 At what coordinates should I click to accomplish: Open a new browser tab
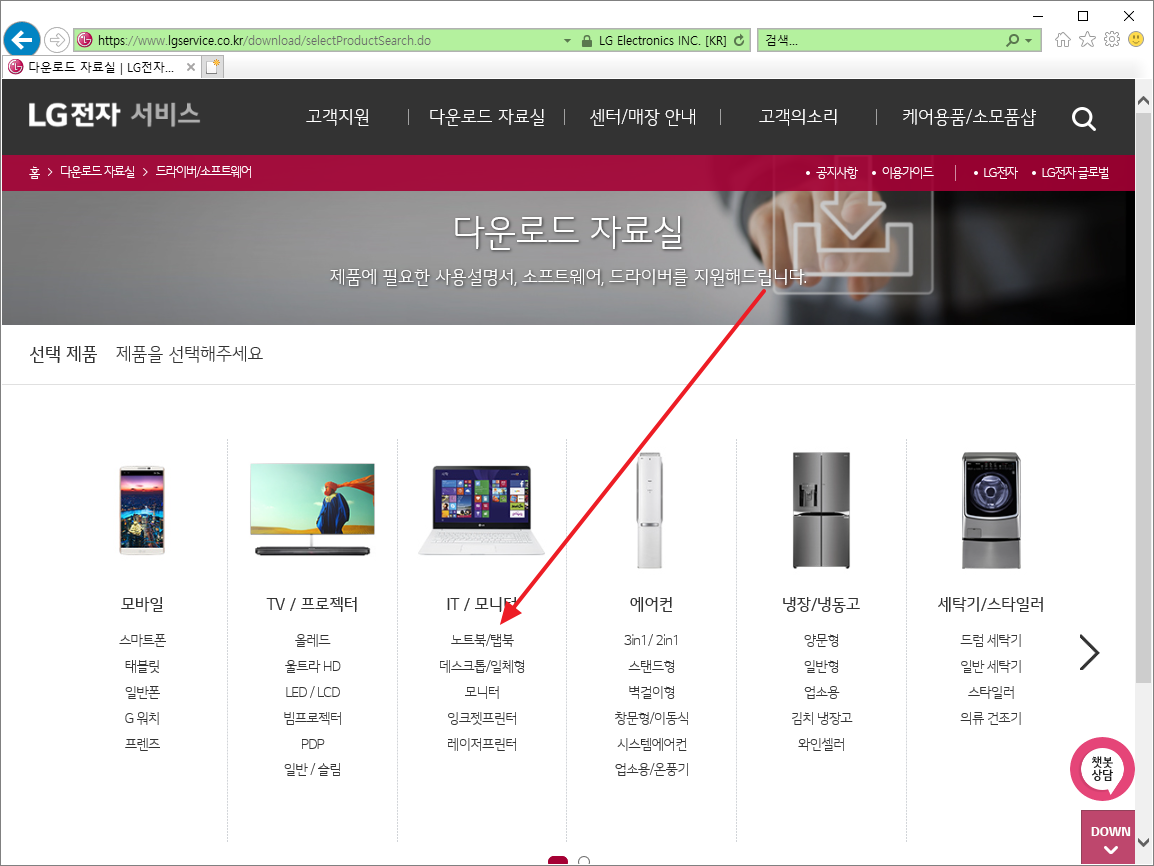pyautogui.click(x=213, y=67)
